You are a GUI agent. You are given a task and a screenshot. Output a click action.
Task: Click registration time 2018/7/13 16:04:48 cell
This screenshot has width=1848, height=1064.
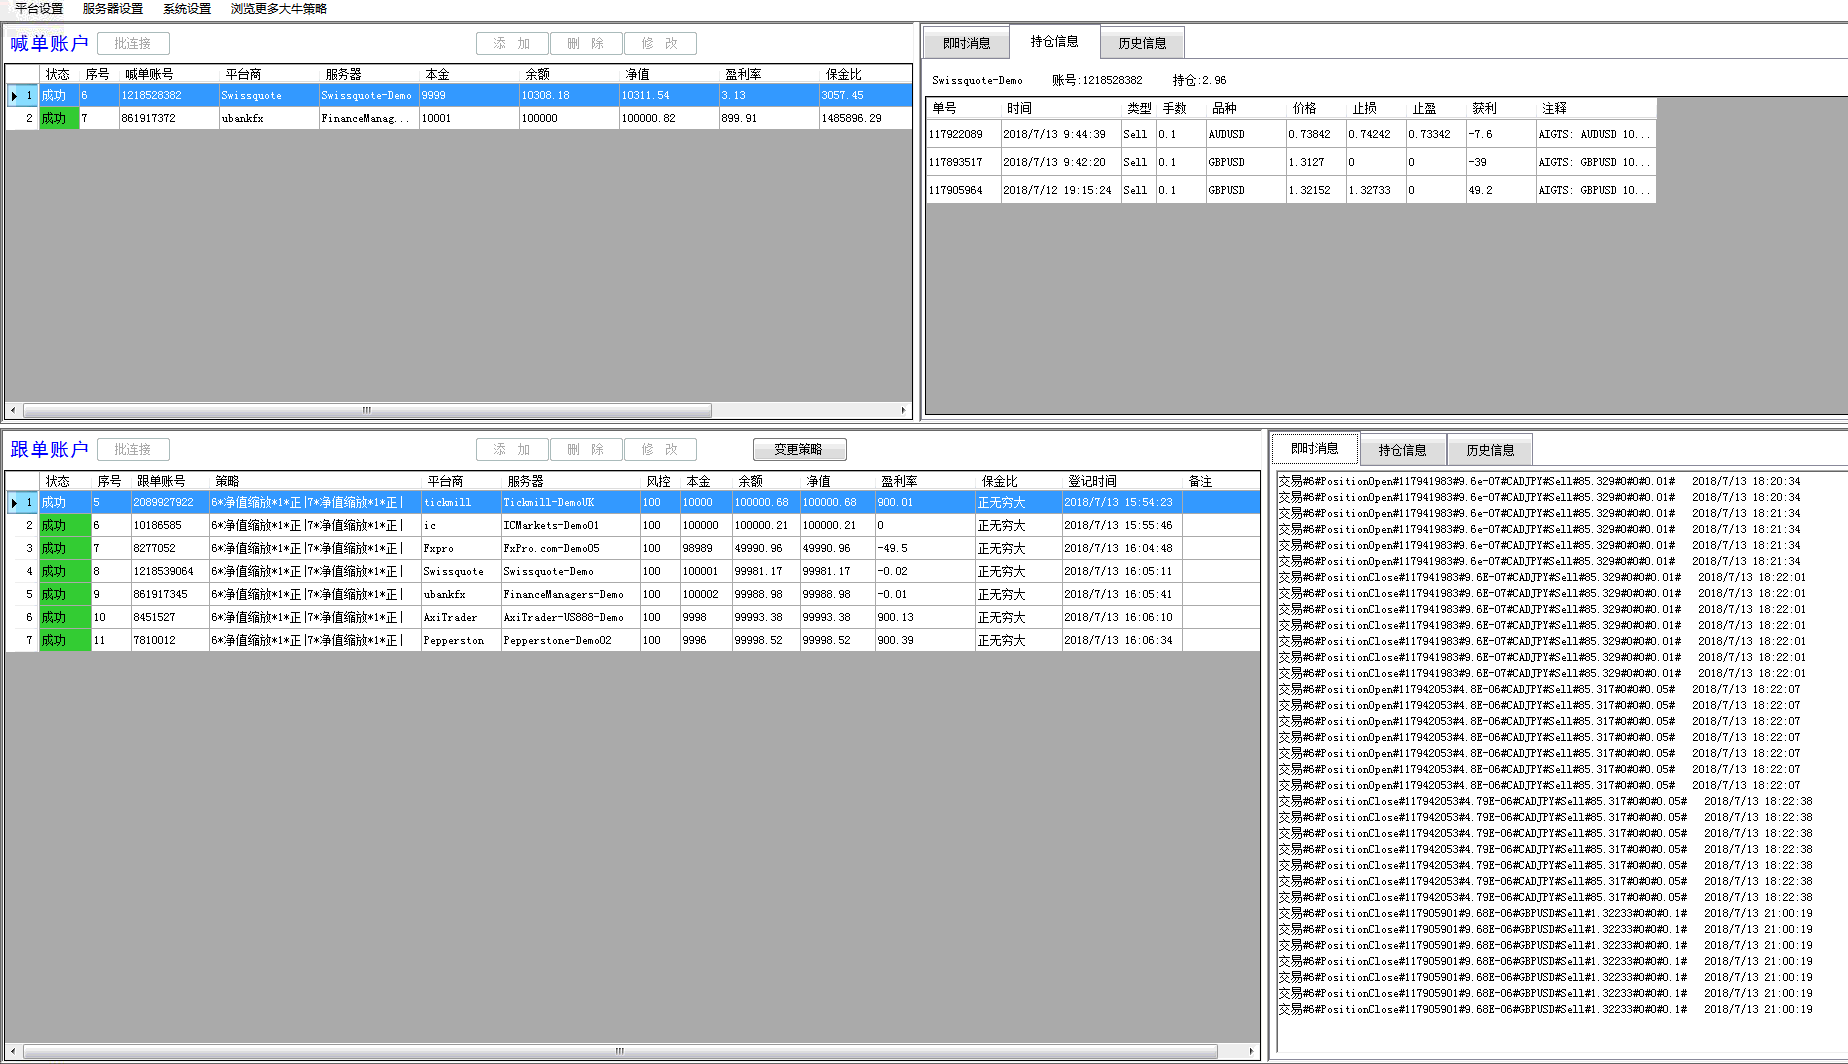(x=1121, y=549)
